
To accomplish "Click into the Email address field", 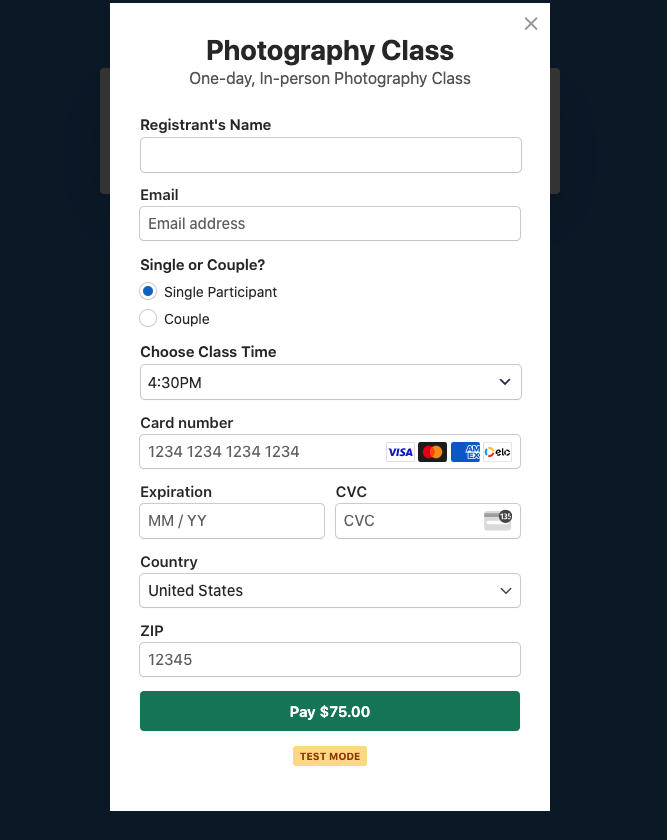I will click(x=330, y=224).
